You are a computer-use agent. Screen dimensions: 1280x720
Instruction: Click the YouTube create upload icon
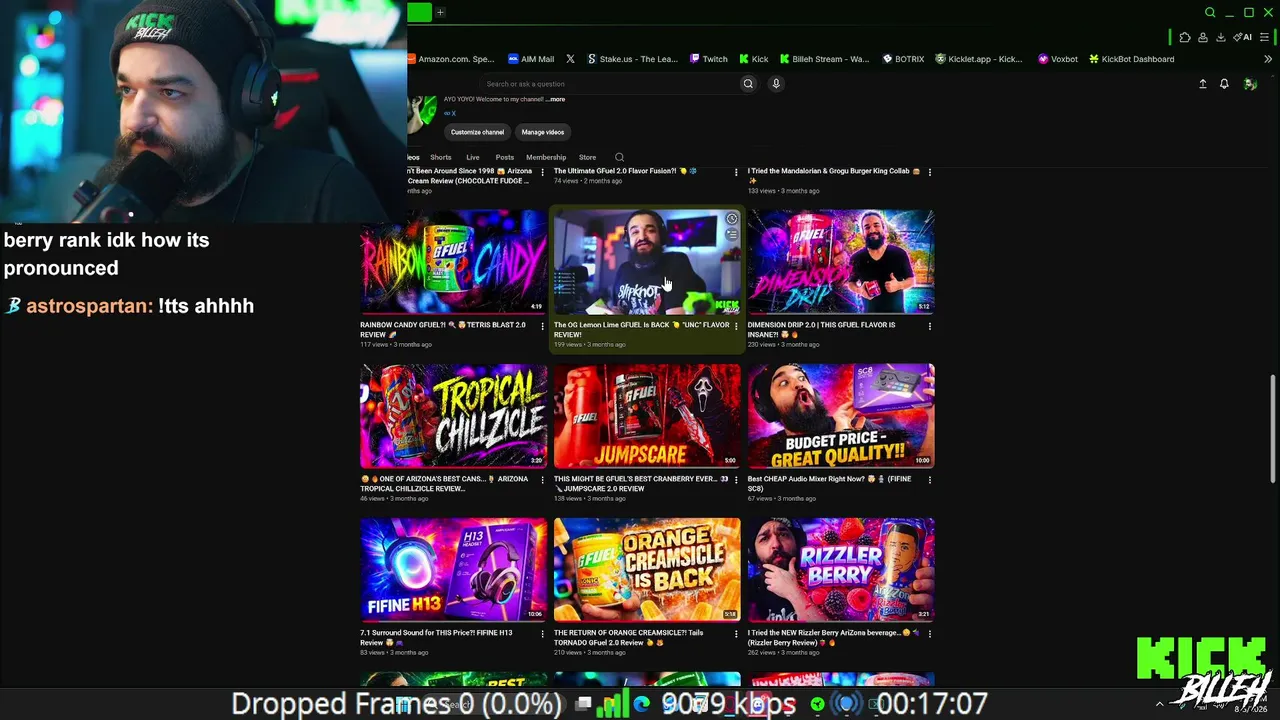1203,84
